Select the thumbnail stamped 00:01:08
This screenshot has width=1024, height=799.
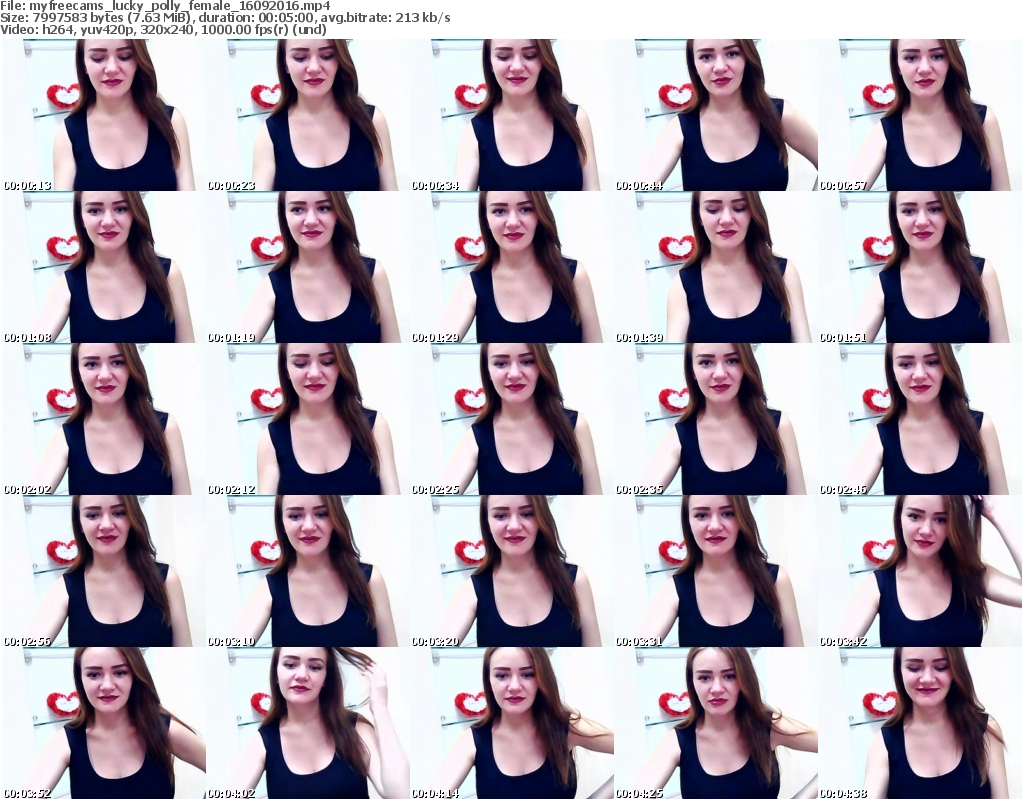tap(104, 267)
